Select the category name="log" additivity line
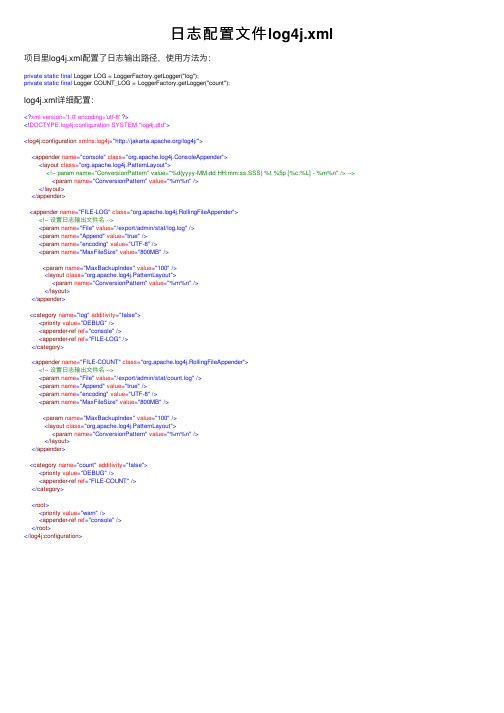 (x=85, y=315)
